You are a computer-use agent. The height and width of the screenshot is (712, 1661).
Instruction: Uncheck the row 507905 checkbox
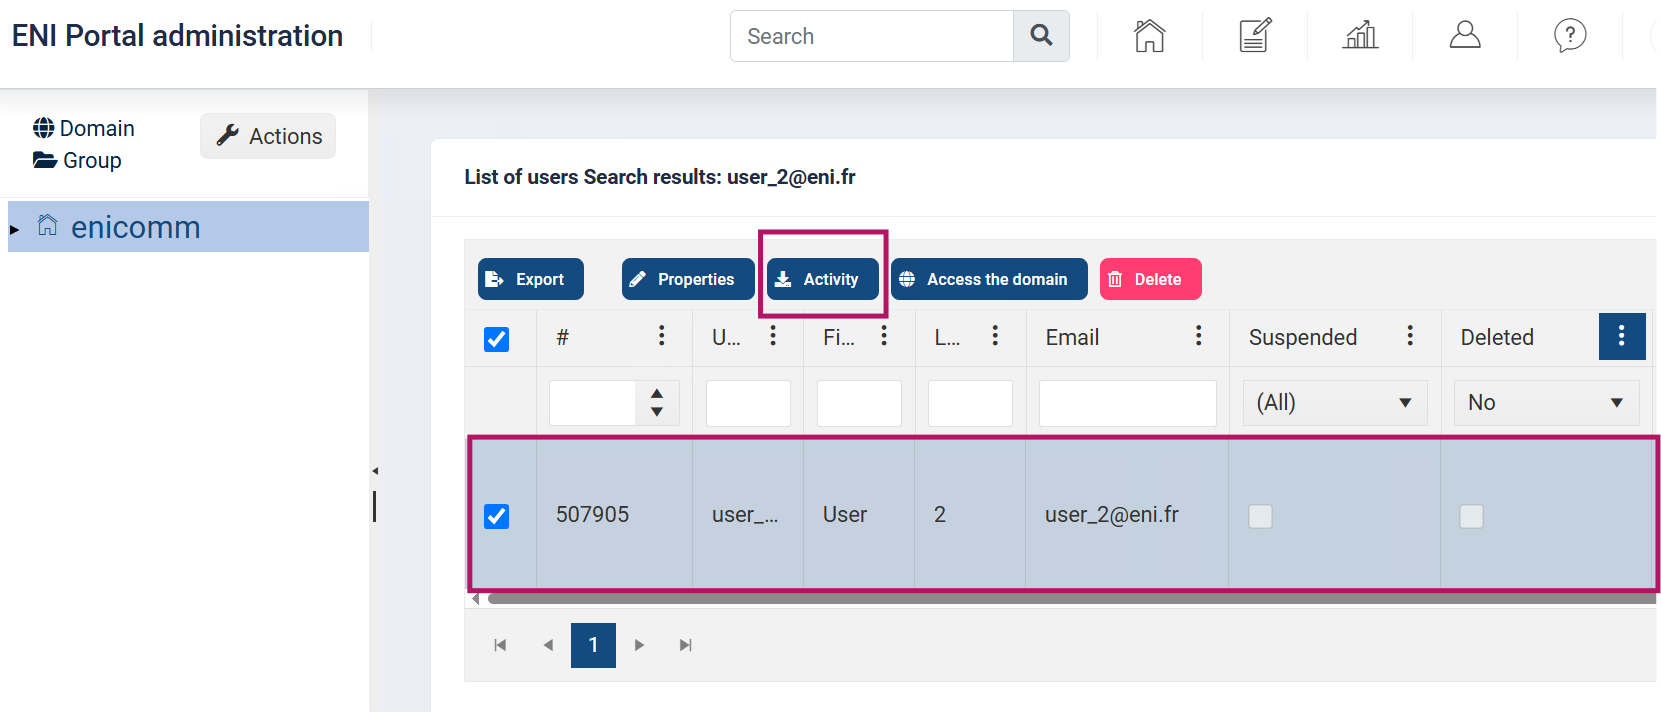tap(496, 516)
